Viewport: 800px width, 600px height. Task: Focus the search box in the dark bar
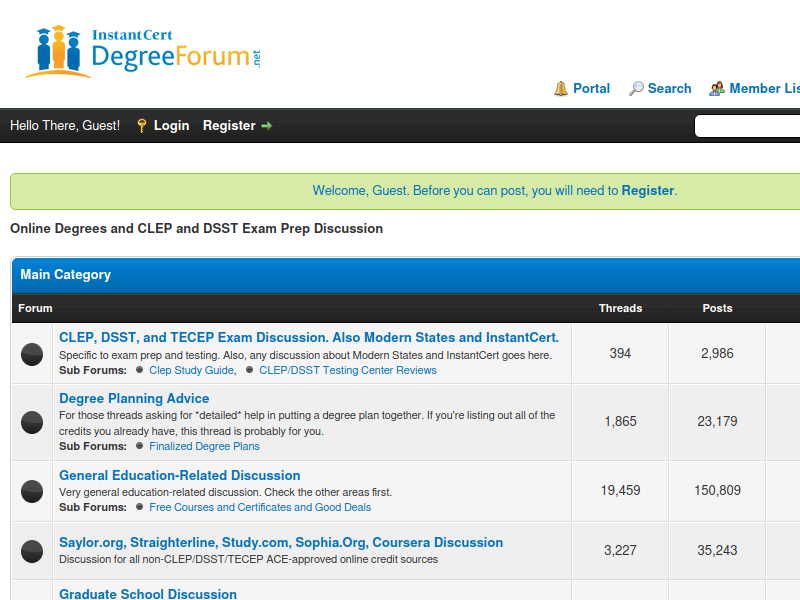click(747, 126)
